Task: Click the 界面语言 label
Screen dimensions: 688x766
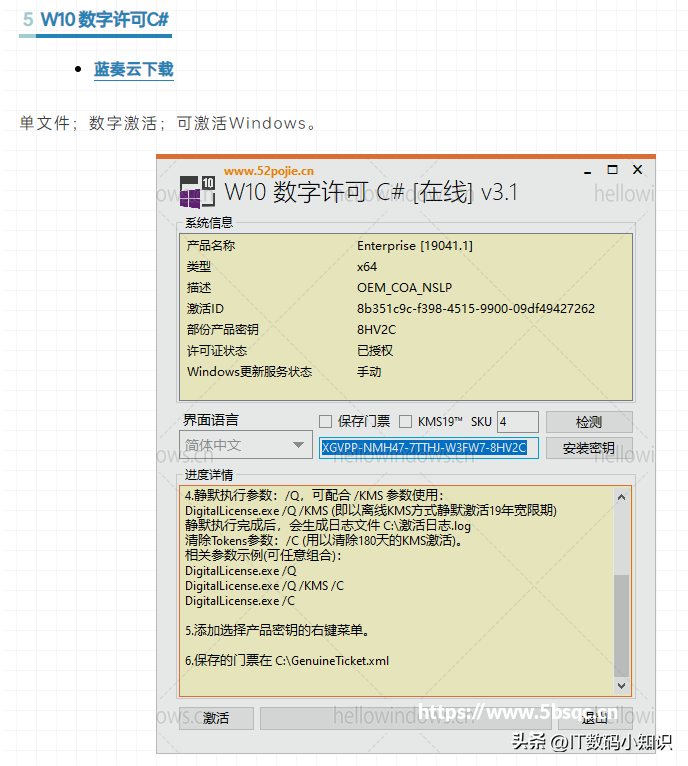Action: click(x=211, y=420)
